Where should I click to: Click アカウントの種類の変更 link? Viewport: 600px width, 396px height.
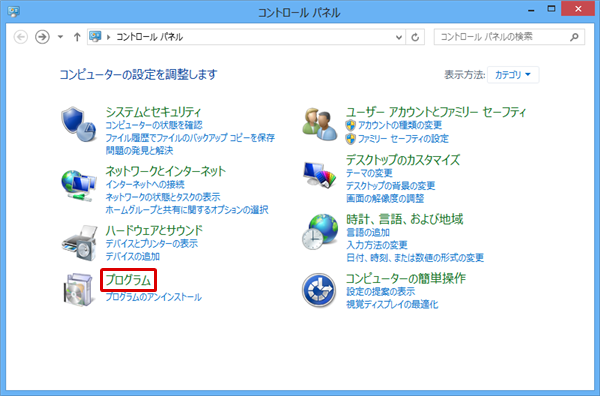(400, 125)
